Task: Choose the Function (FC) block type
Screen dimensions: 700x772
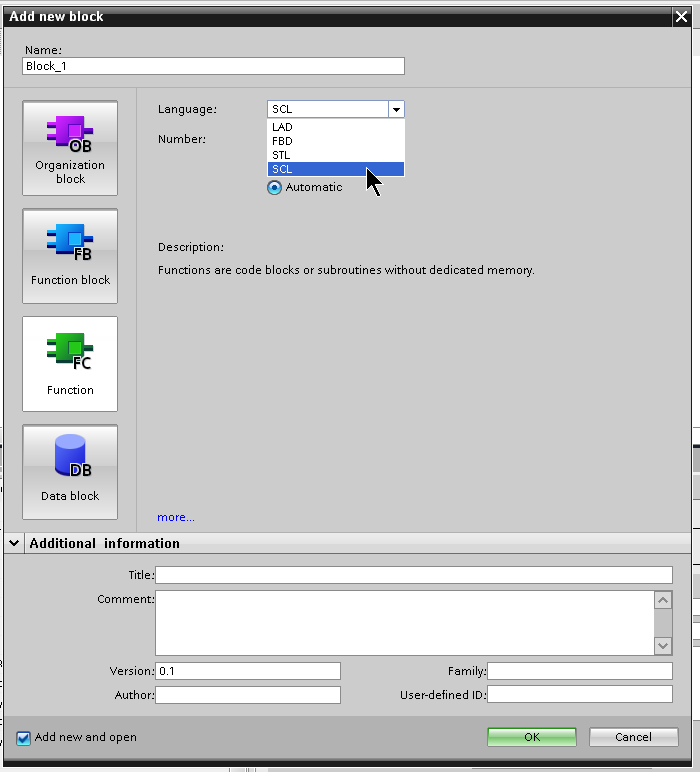Action: click(70, 364)
